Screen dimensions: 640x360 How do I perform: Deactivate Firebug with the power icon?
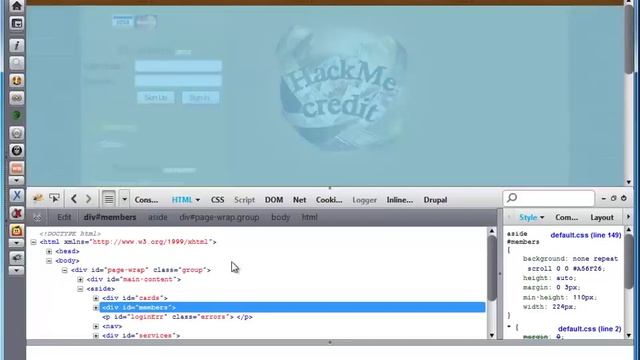[x=624, y=198]
